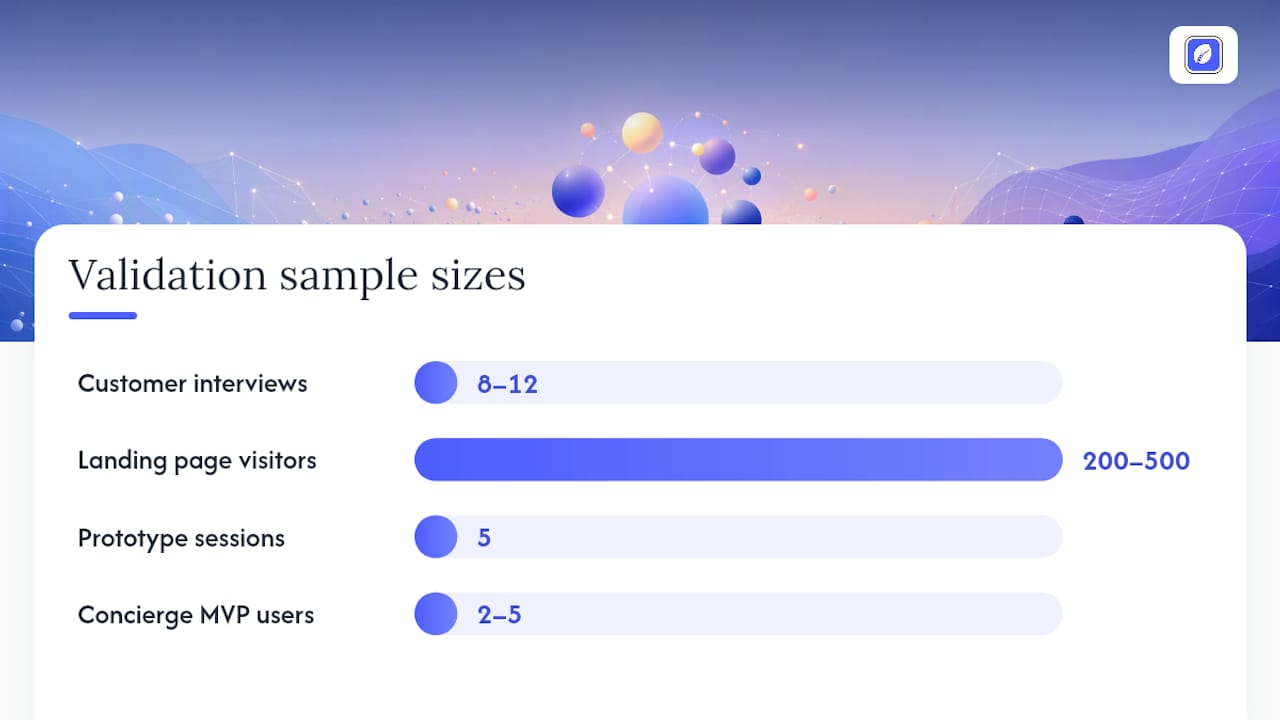This screenshot has width=1280, height=720.
Task: Click the Customer interviews bar dot
Action: [436, 383]
